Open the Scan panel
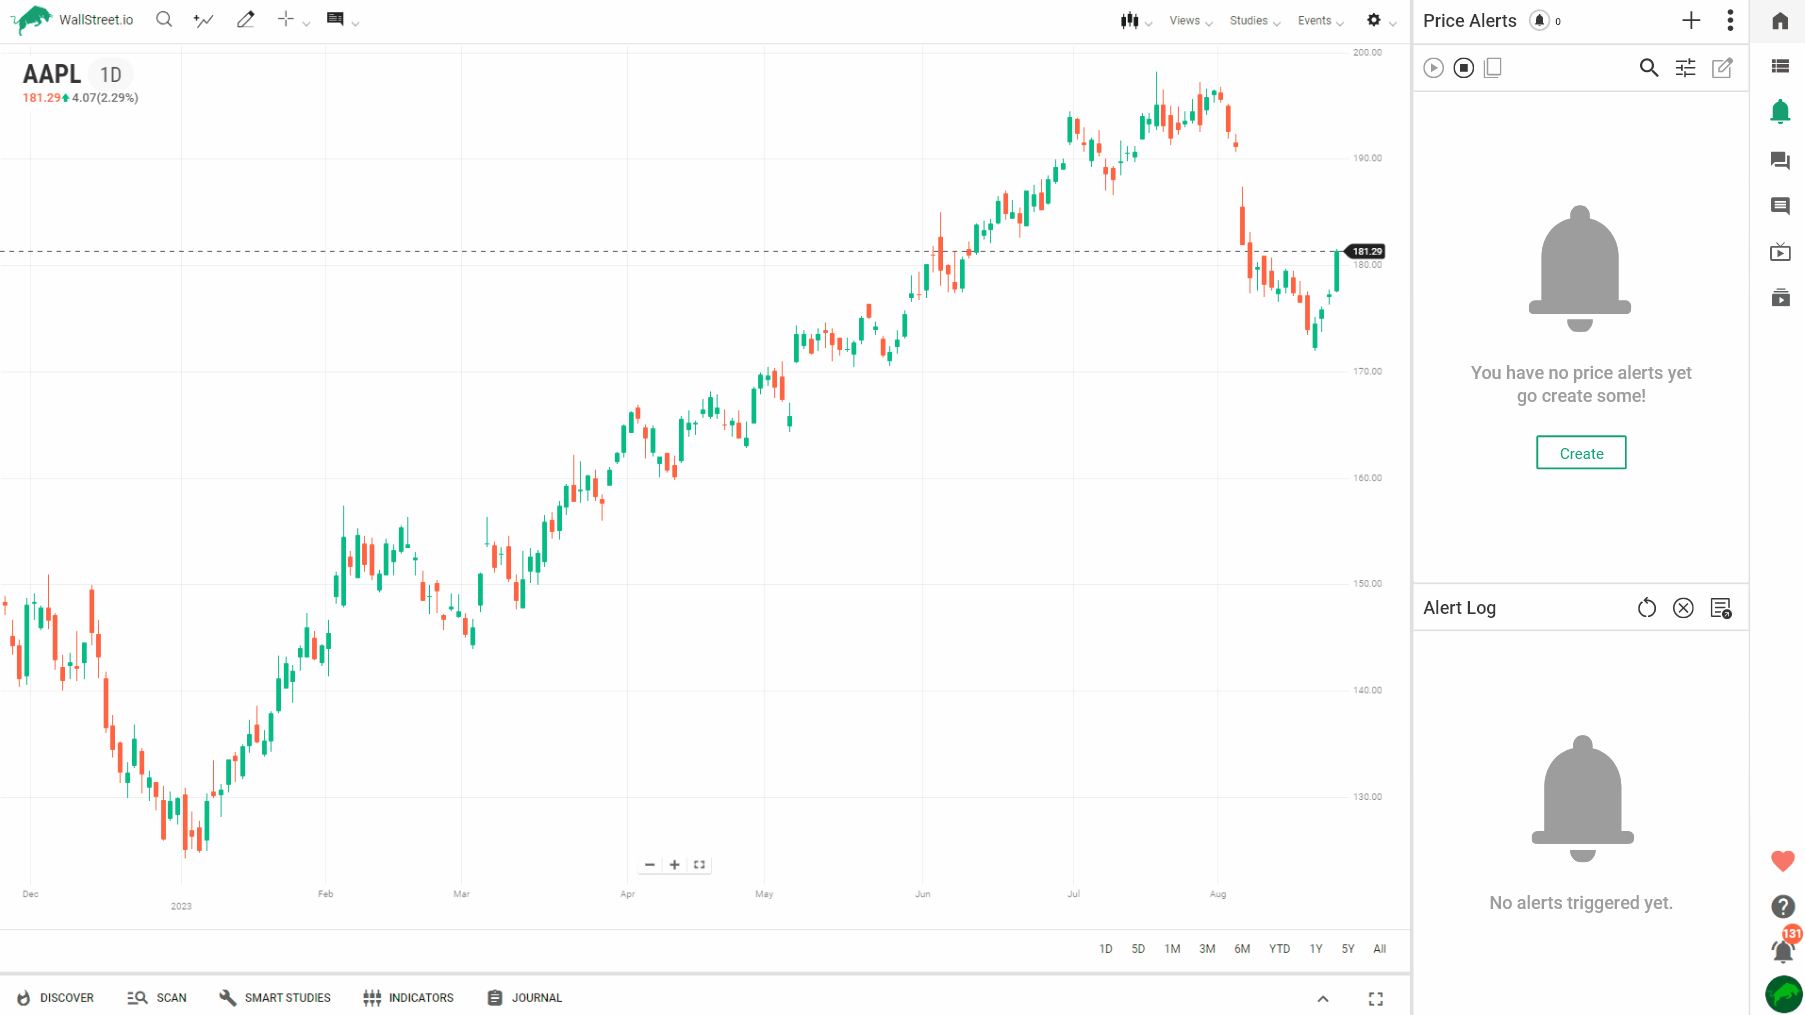The image size is (1805, 1015). click(x=157, y=998)
